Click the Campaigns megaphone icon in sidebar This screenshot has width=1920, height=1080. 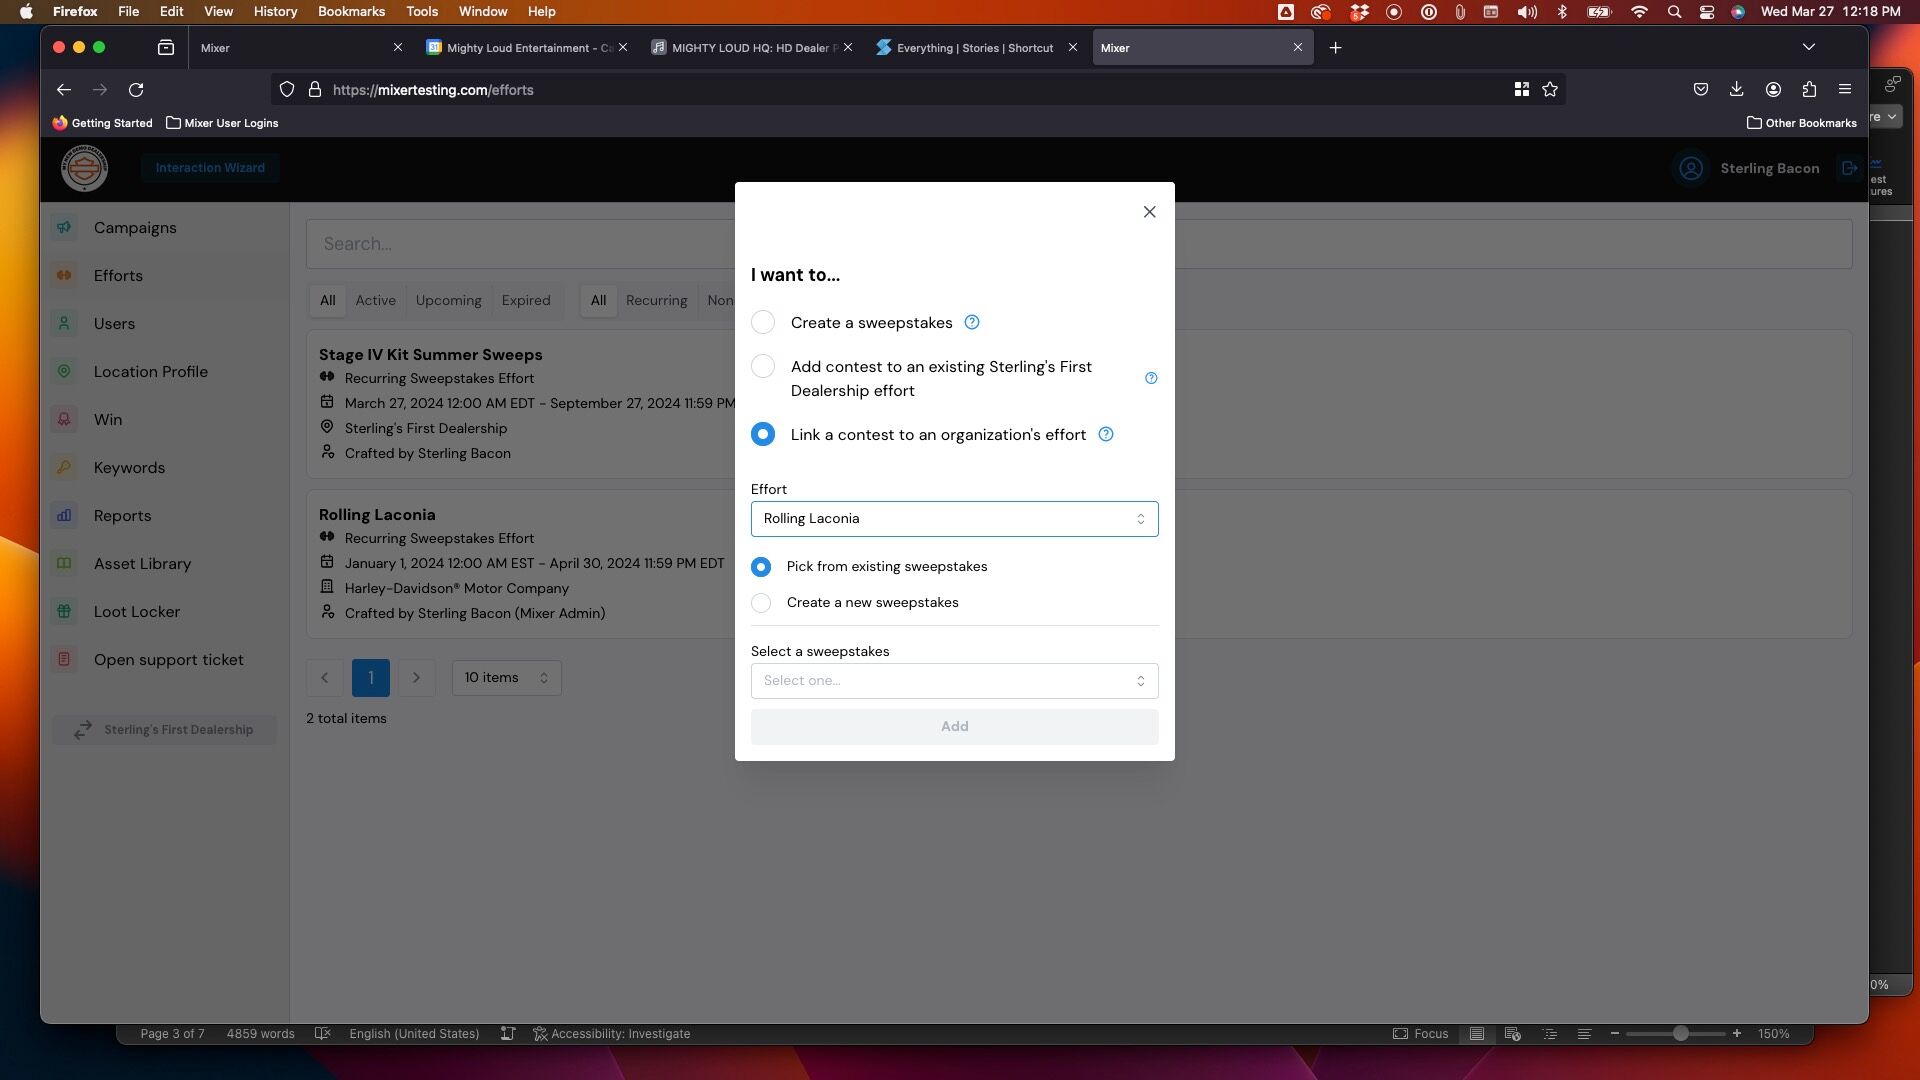64,228
